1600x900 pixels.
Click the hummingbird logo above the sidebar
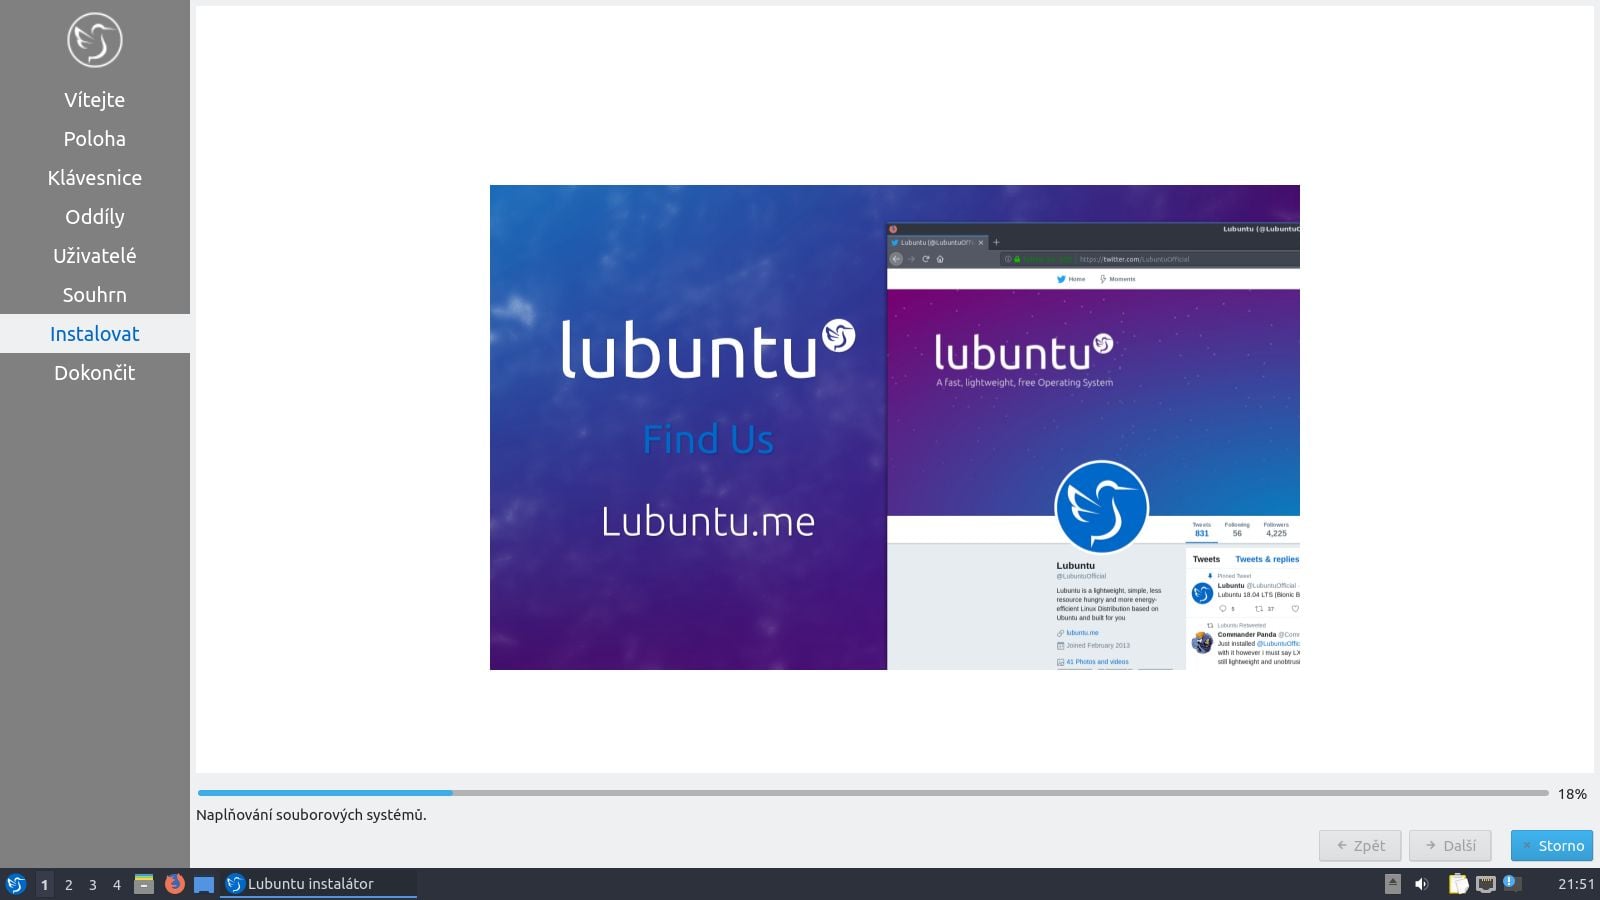(x=94, y=40)
